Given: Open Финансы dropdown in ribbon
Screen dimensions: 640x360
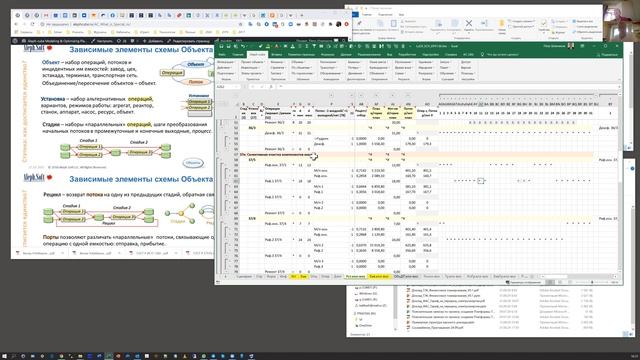Looking at the screenshot, I should (x=277, y=62).
